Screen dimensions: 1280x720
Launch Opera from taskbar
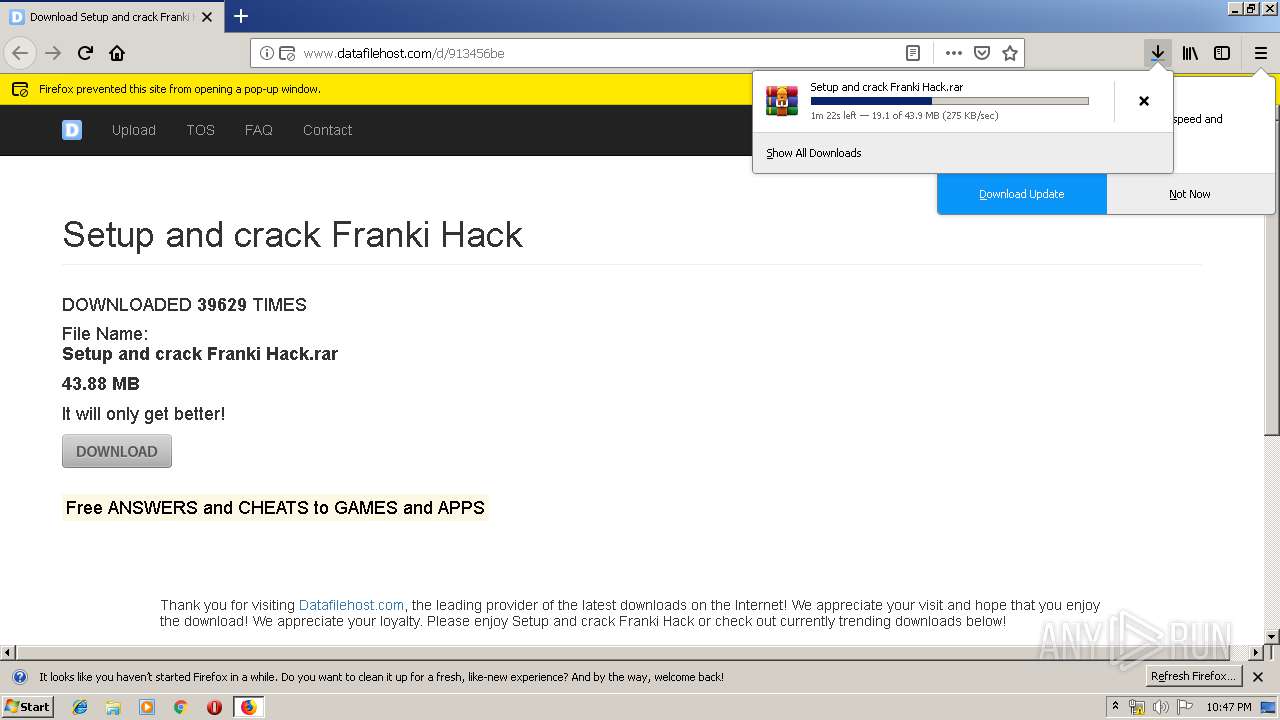click(x=214, y=707)
